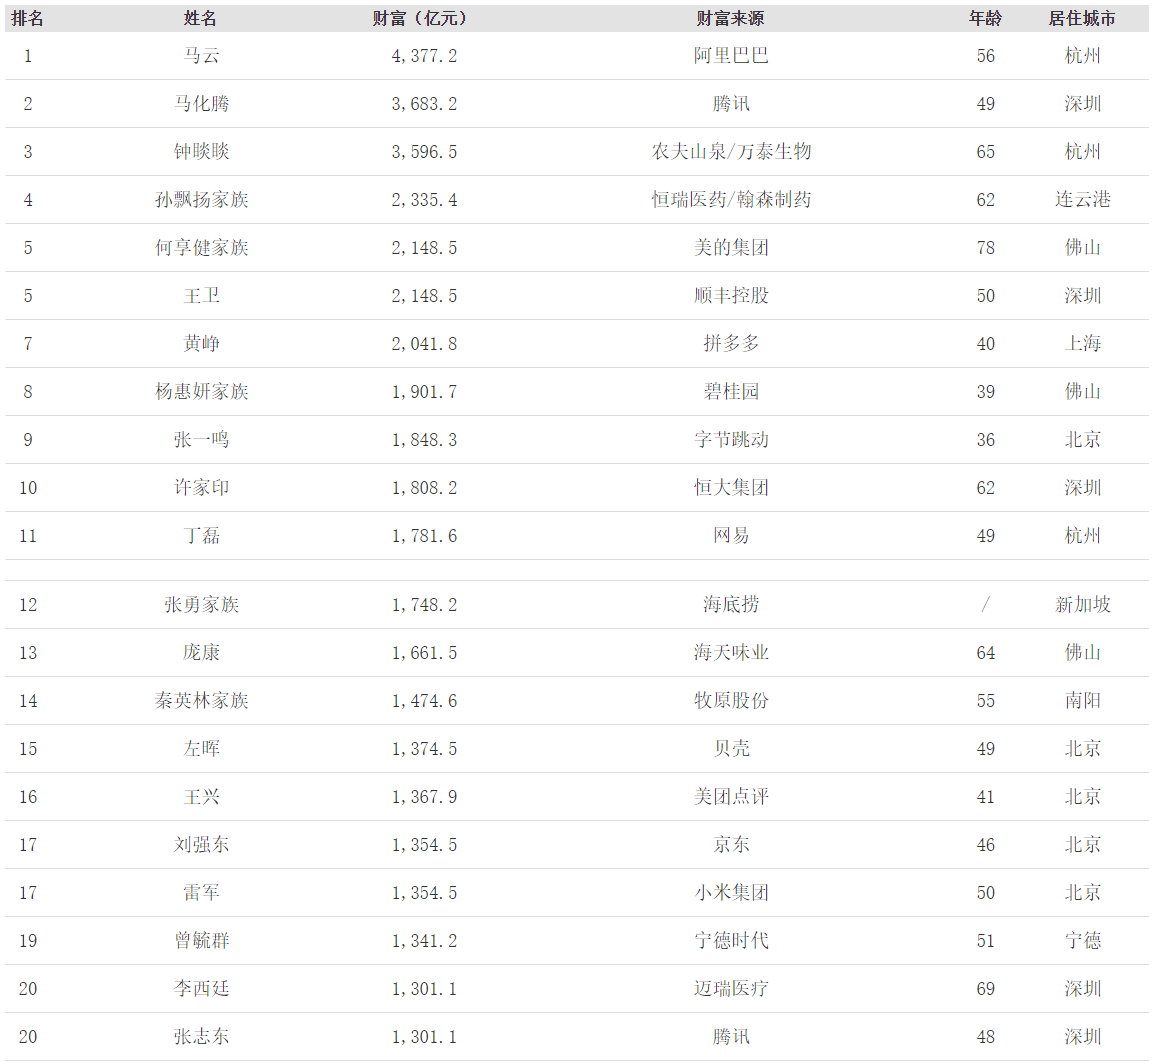Select 杭州 city link in row 1
This screenshot has width=1152, height=1064.
[x=1084, y=56]
